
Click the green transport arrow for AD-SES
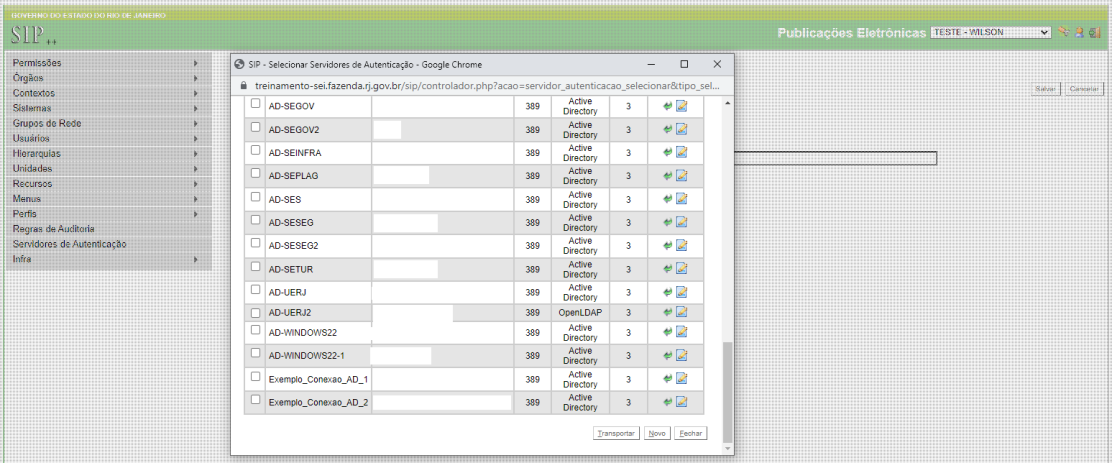(667, 199)
